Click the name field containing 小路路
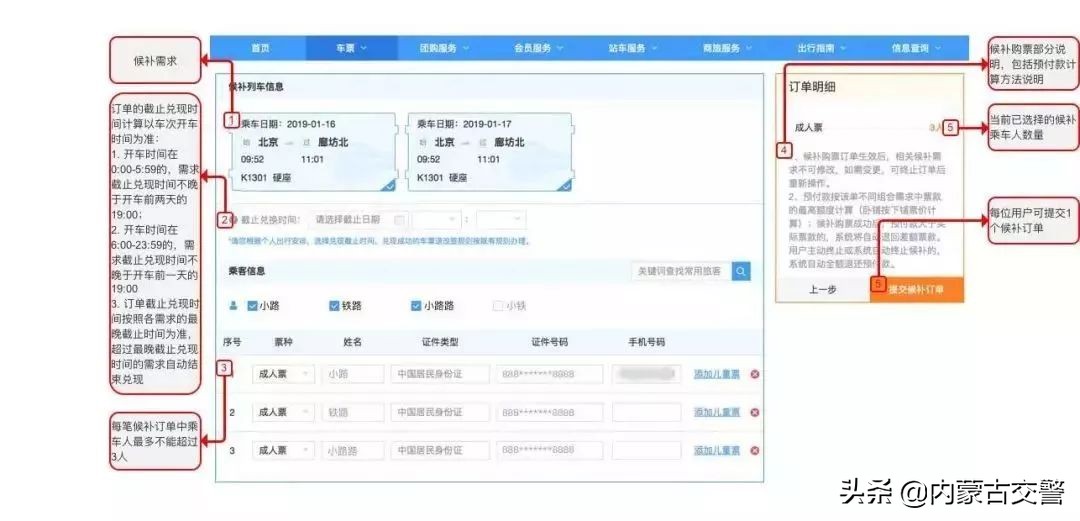 coord(353,450)
